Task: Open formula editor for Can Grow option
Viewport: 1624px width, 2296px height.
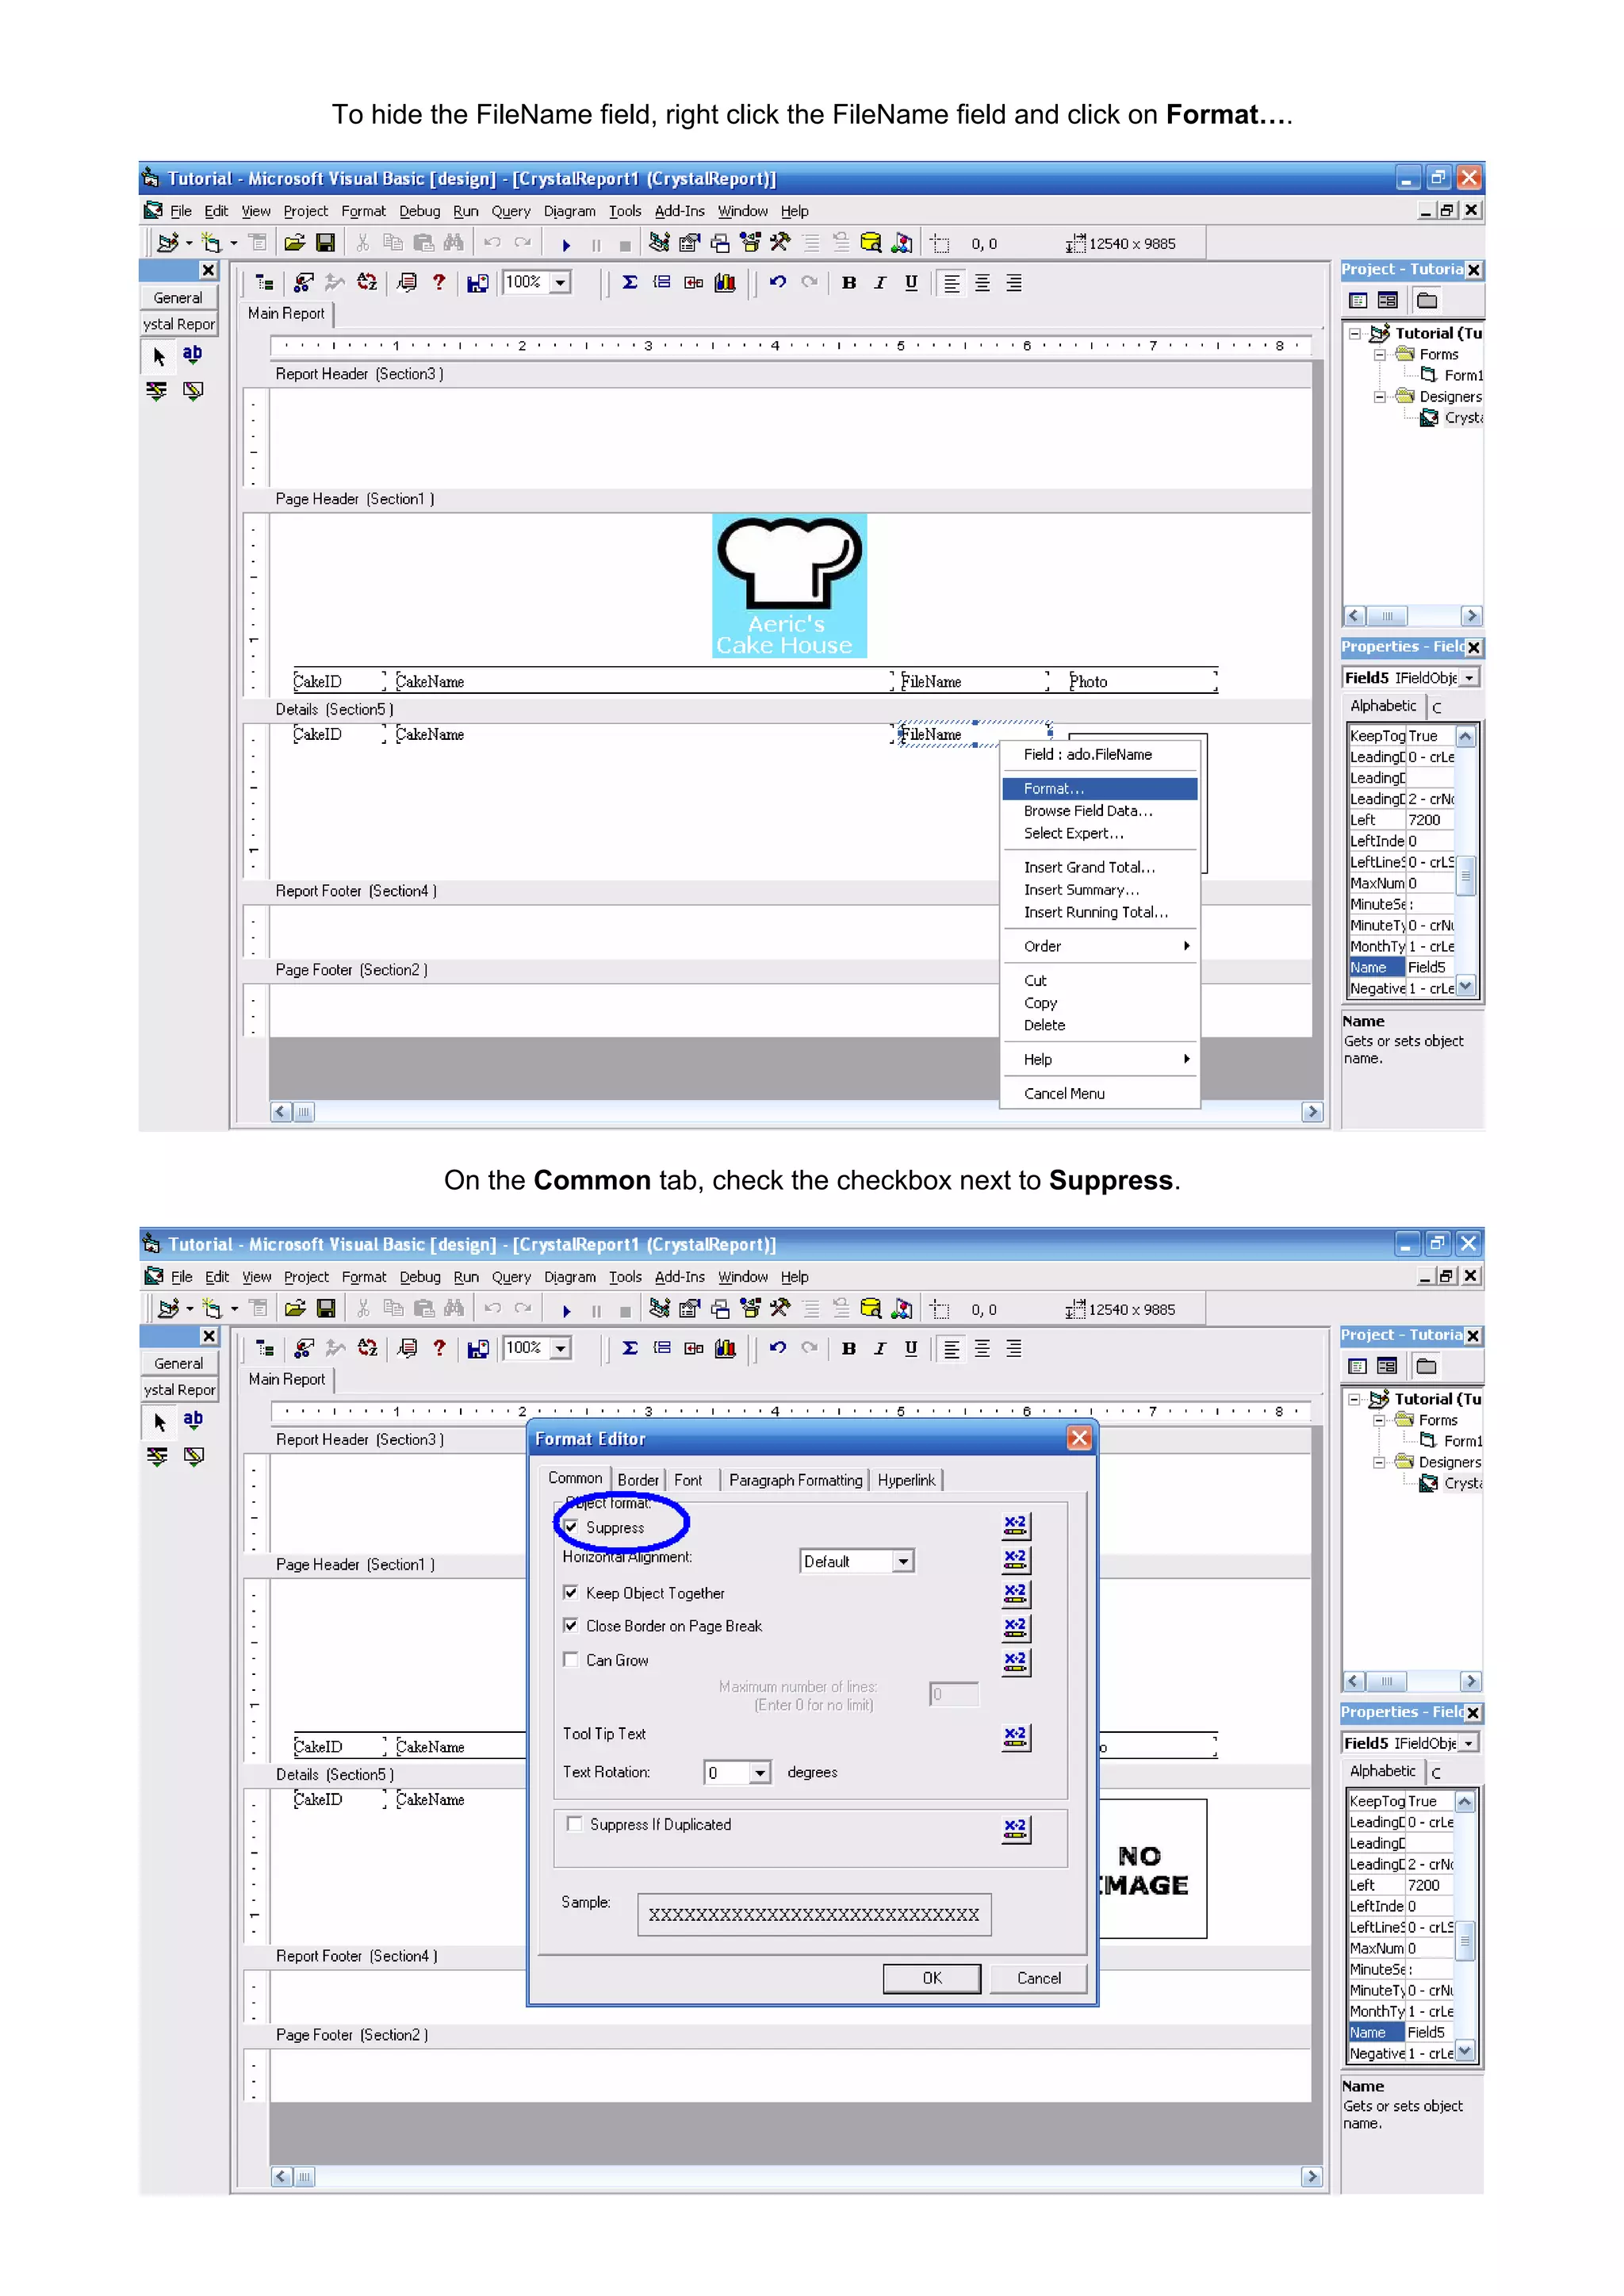Action: [1015, 1661]
